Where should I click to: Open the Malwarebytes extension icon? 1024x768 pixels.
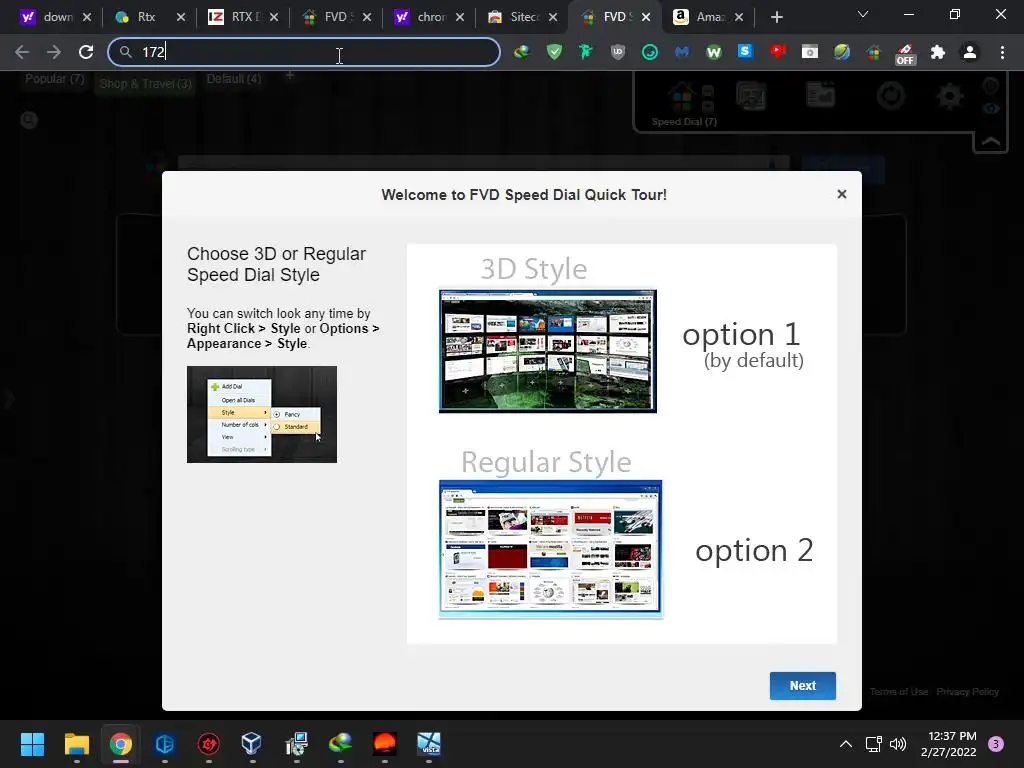681,52
